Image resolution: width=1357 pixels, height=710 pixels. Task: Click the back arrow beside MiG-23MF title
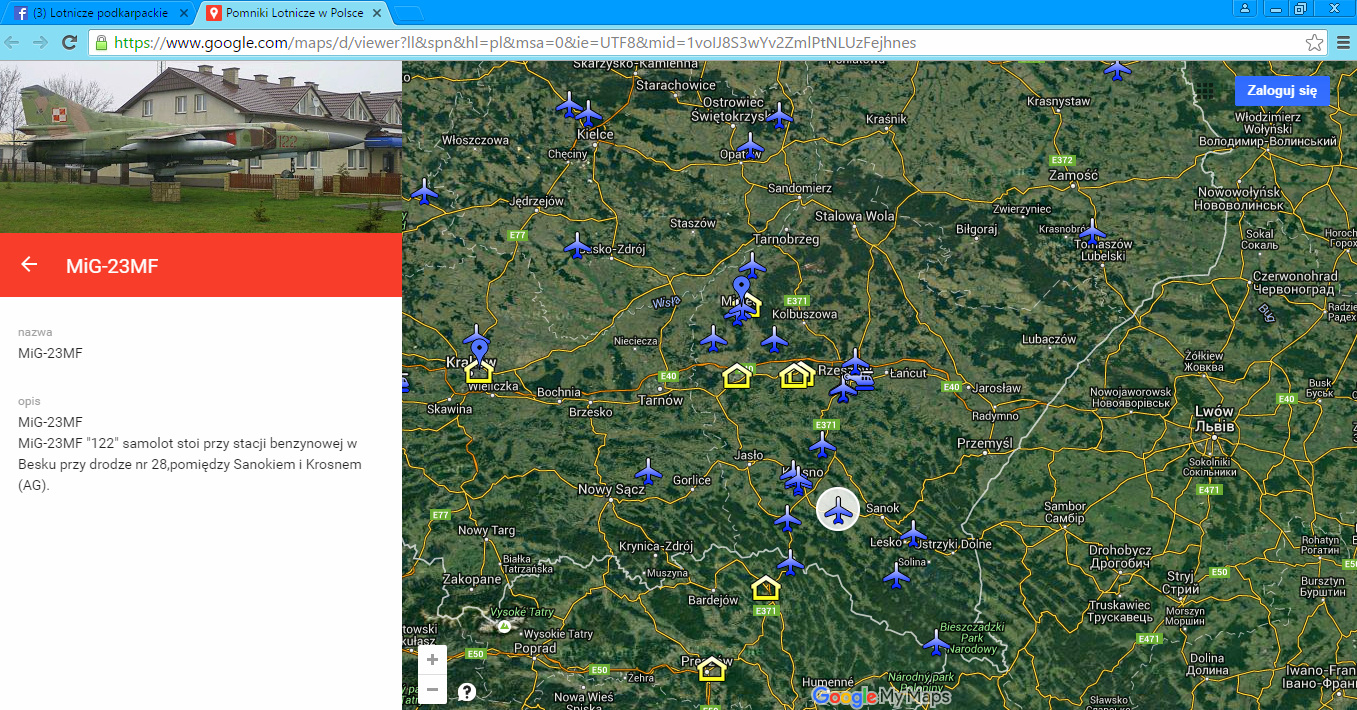coord(30,264)
